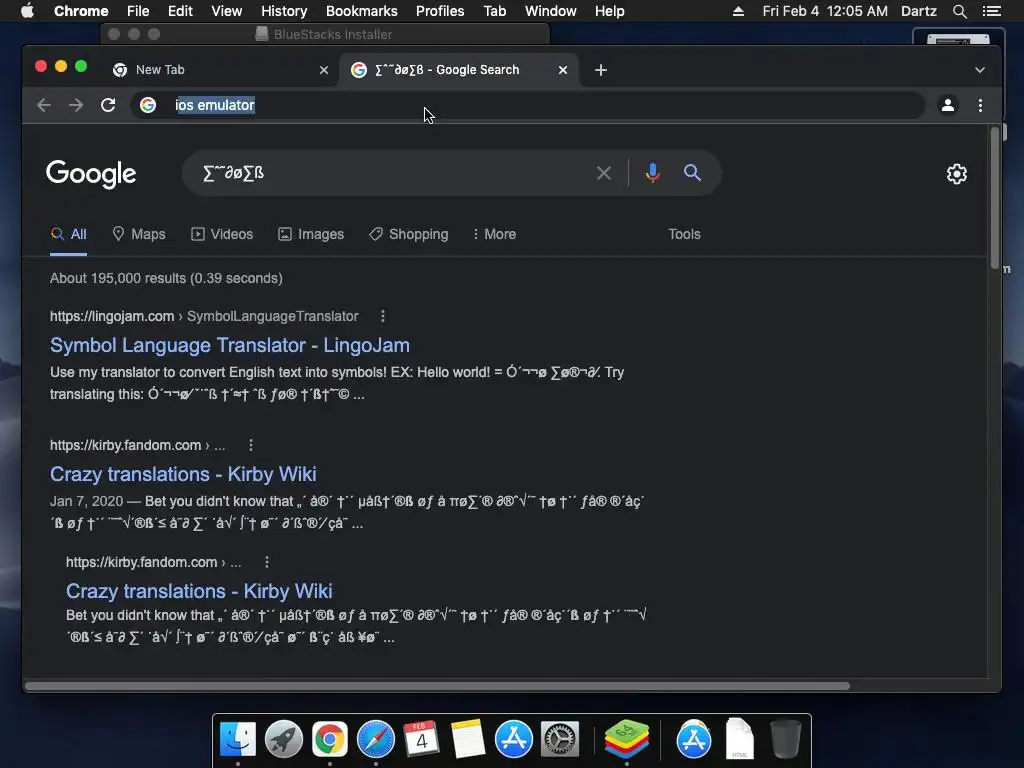Open options for LingoJam result

tap(383, 316)
